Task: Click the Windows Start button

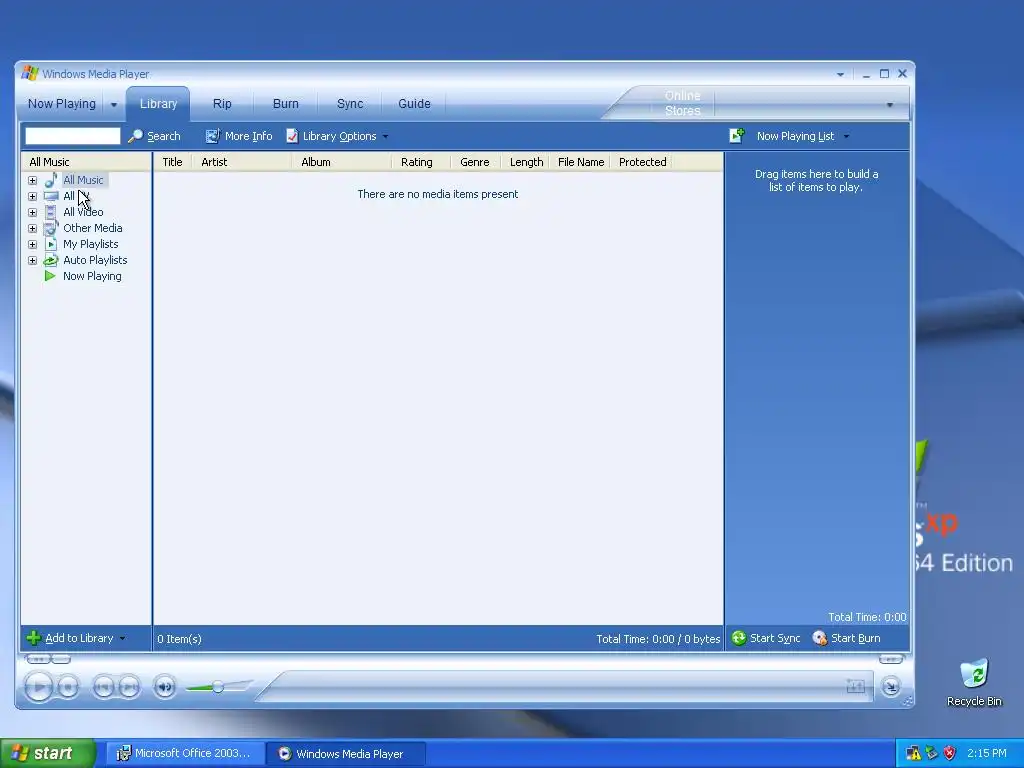Action: click(47, 753)
